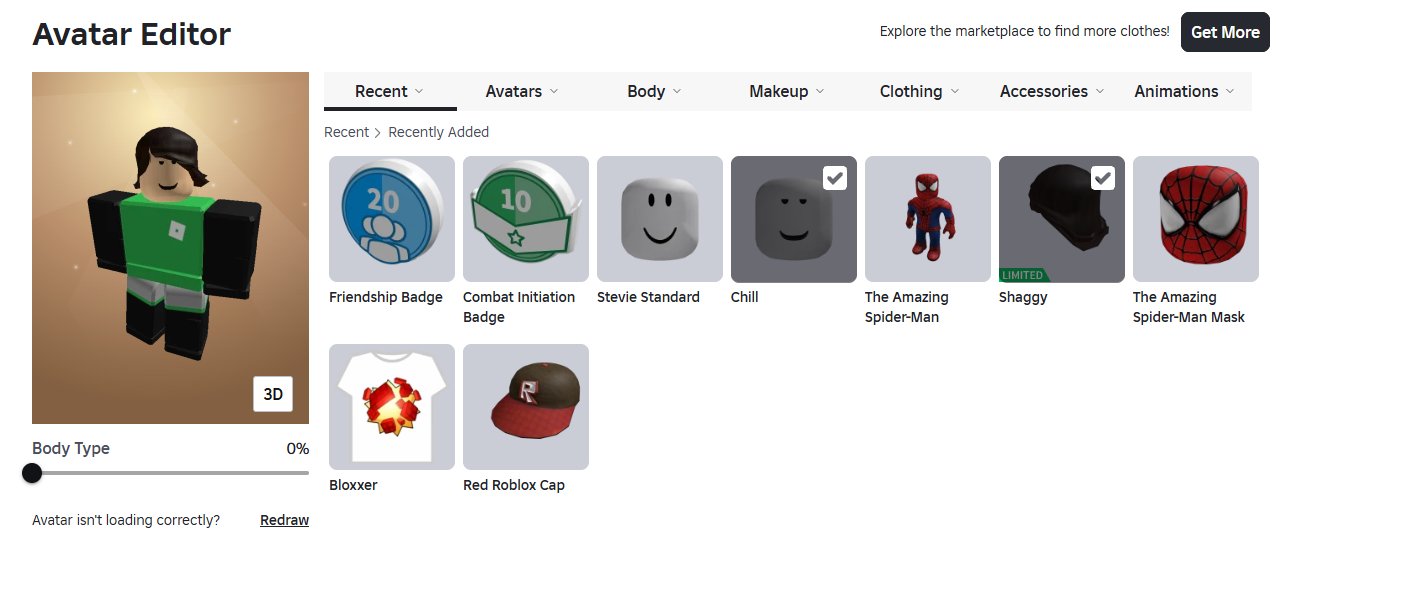The image size is (1418, 612).
Task: Expand the Avatars tab menu
Action: click(x=522, y=91)
